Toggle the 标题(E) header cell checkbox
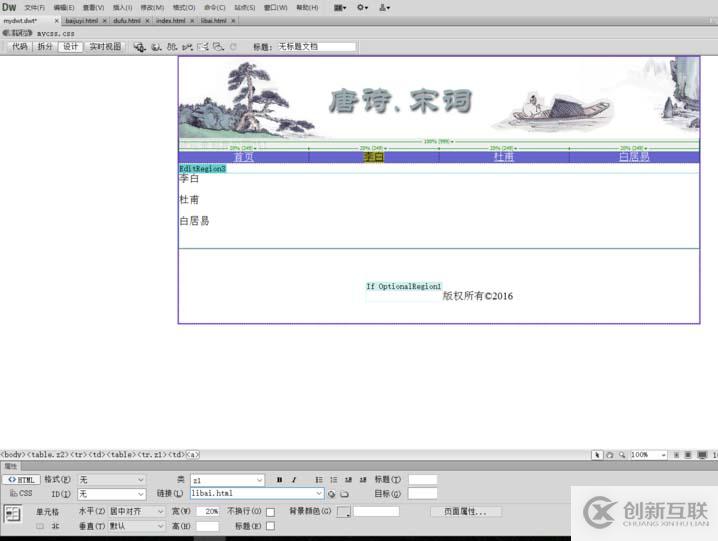This screenshot has height=541, width=718. [x=271, y=526]
